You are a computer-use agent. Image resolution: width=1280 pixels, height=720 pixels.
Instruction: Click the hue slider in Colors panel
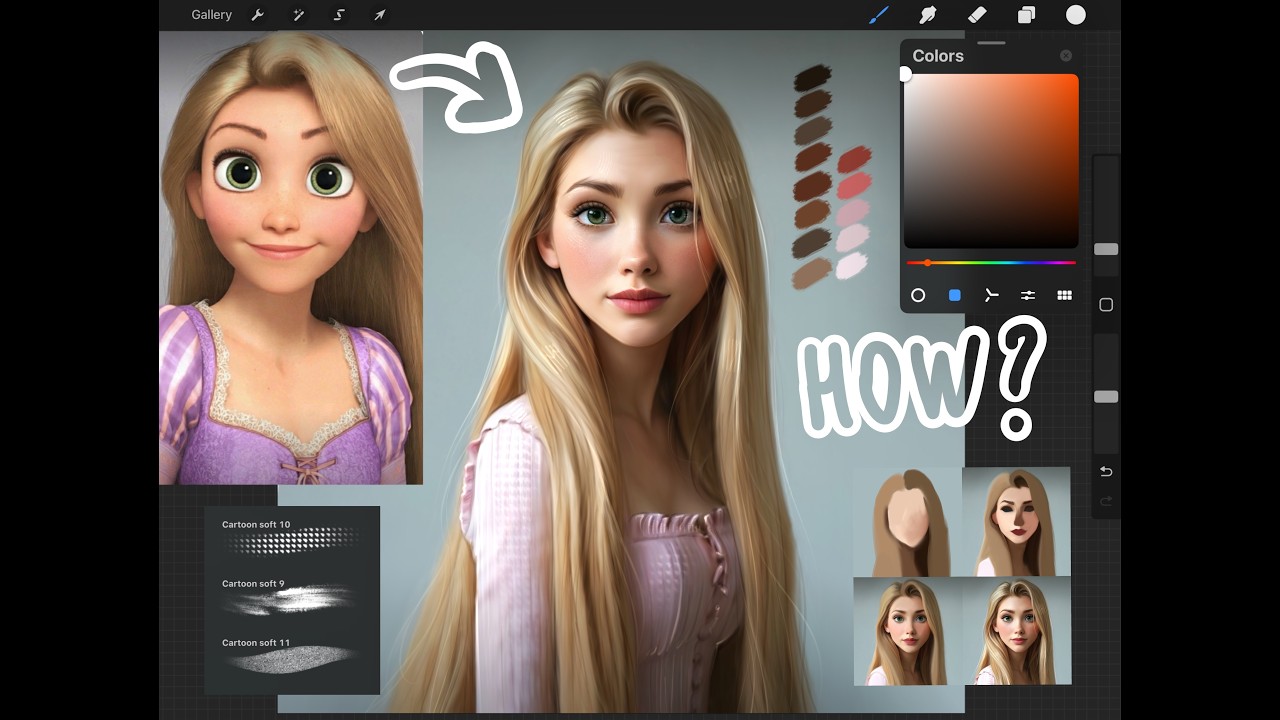(991, 263)
